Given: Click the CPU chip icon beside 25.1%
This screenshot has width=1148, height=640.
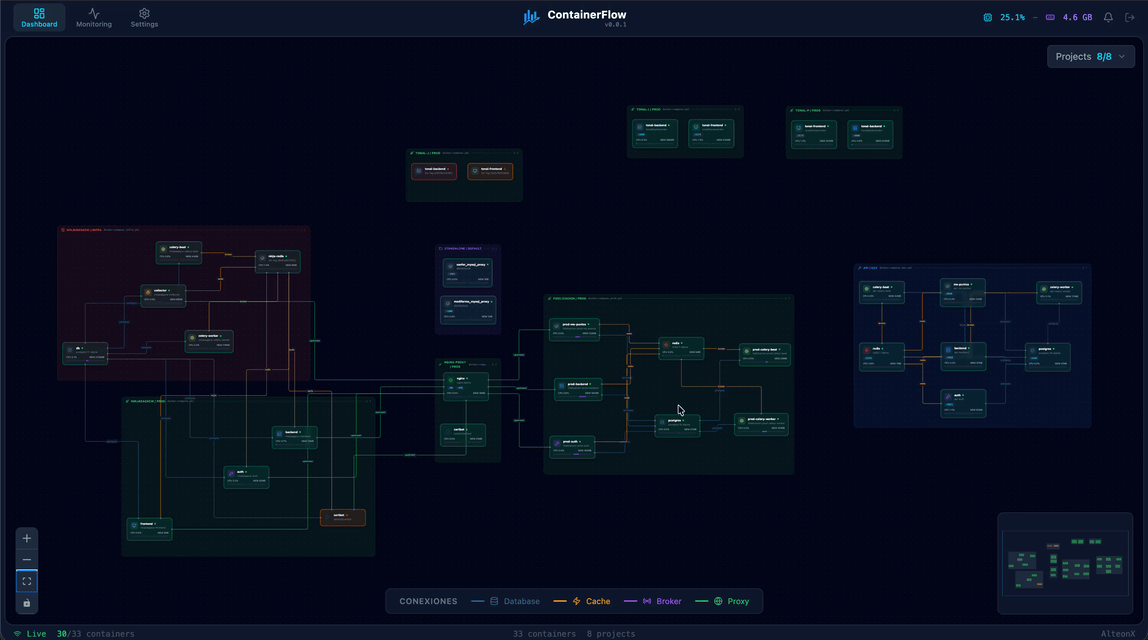Looking at the screenshot, I should coord(988,18).
